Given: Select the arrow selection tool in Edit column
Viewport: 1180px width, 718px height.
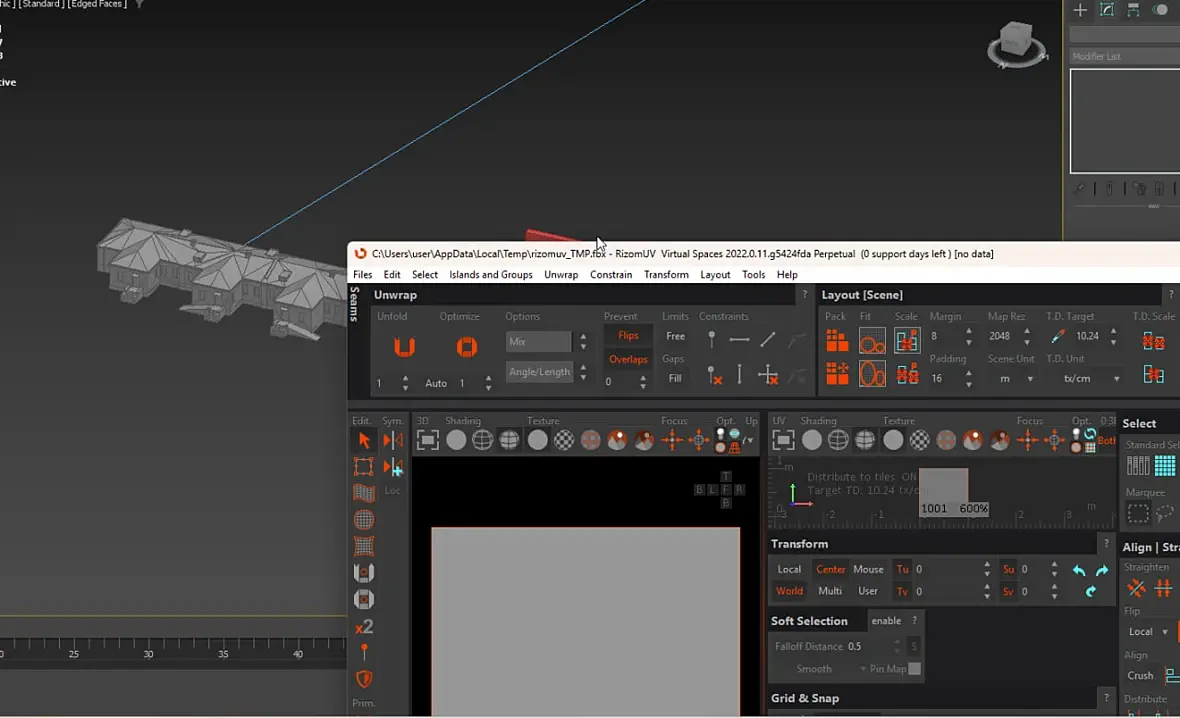Looking at the screenshot, I should tap(364, 441).
